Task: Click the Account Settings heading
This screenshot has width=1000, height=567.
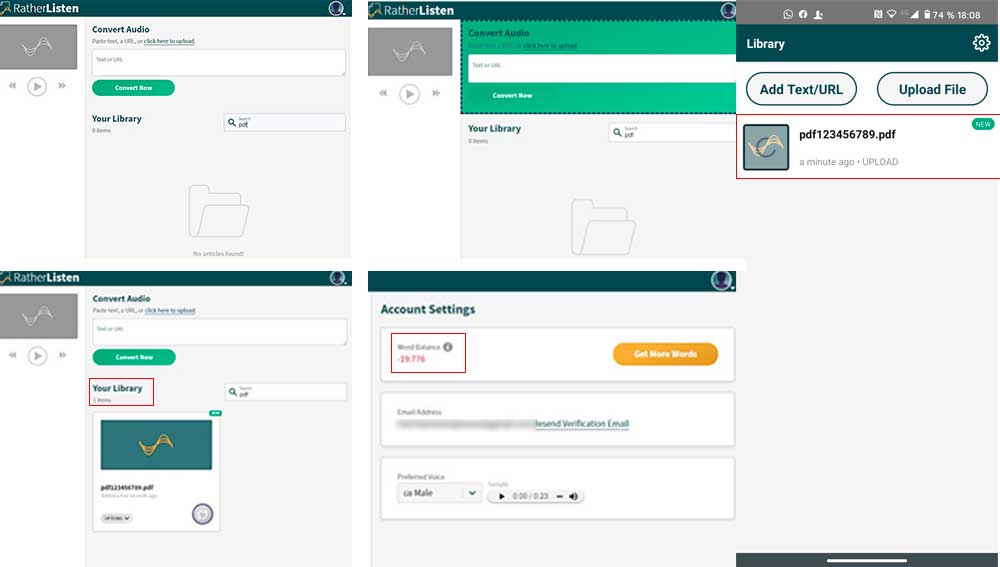Action: (427, 309)
